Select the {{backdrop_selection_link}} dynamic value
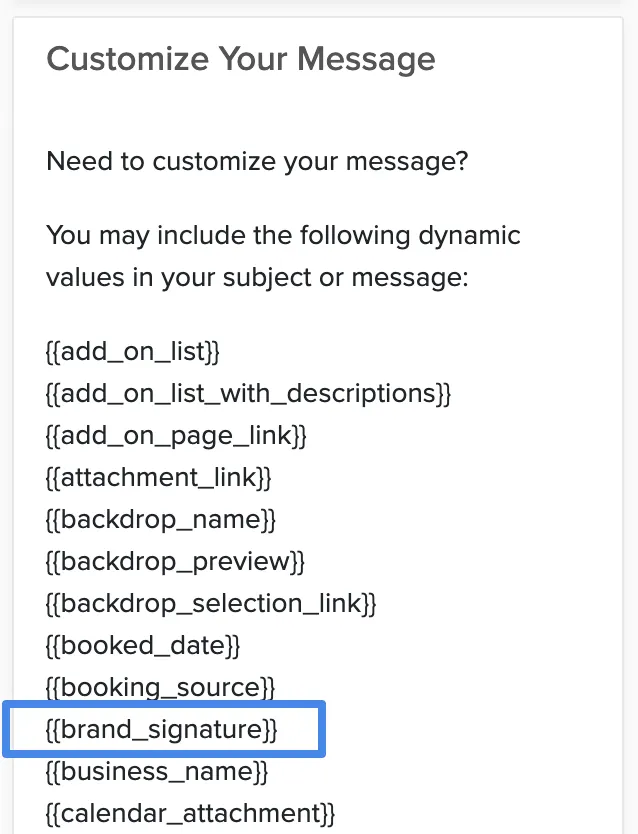This screenshot has width=638, height=834. tap(211, 604)
